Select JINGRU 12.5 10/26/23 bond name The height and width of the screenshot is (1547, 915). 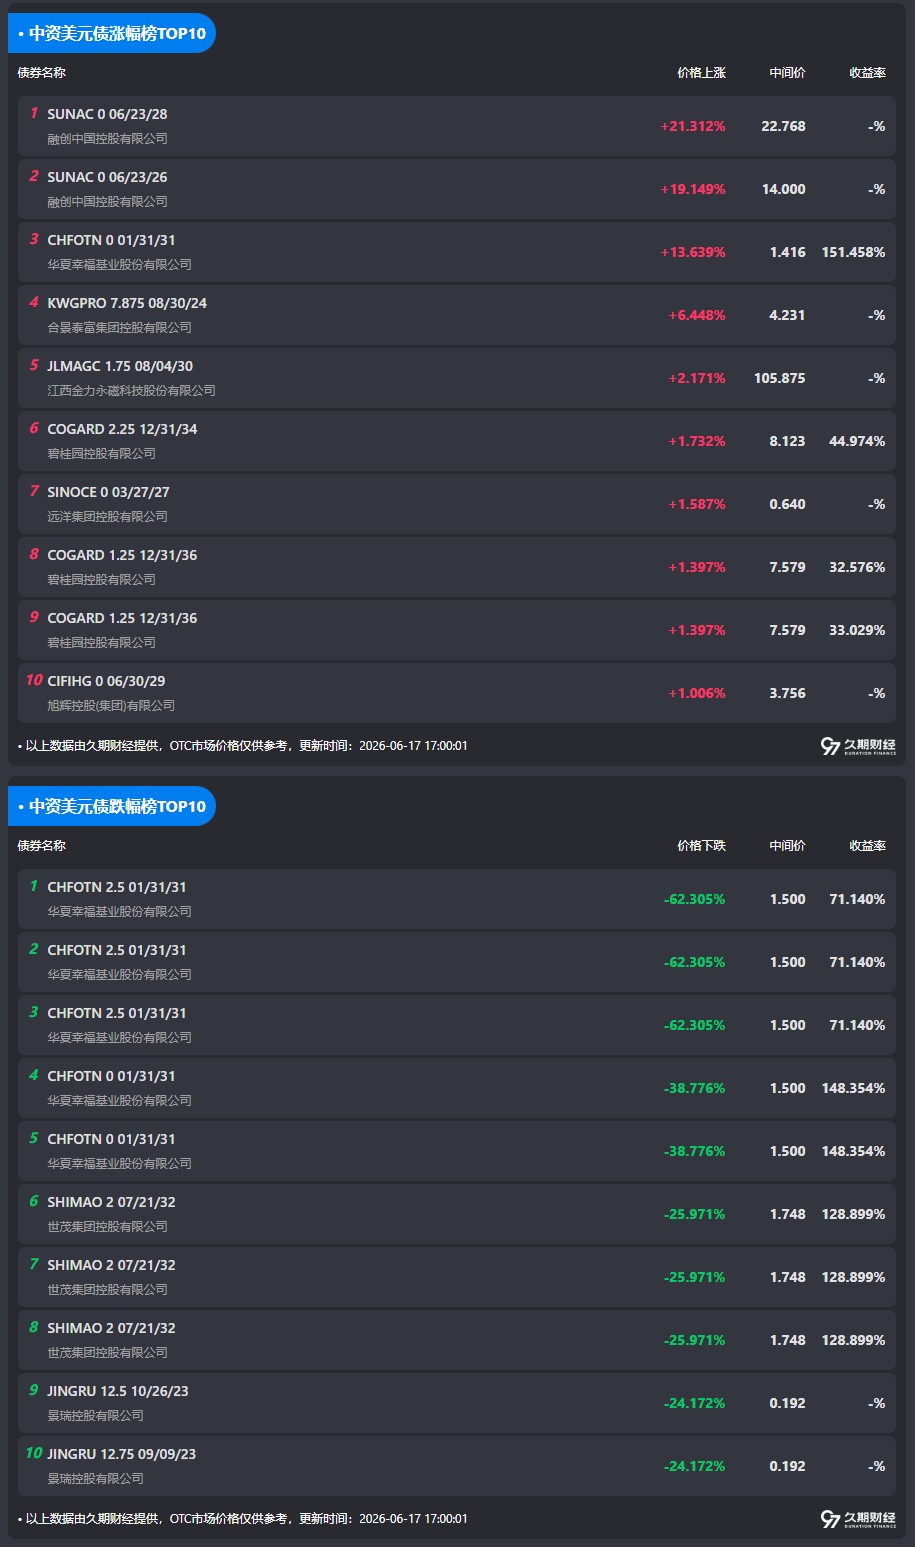pos(118,1391)
